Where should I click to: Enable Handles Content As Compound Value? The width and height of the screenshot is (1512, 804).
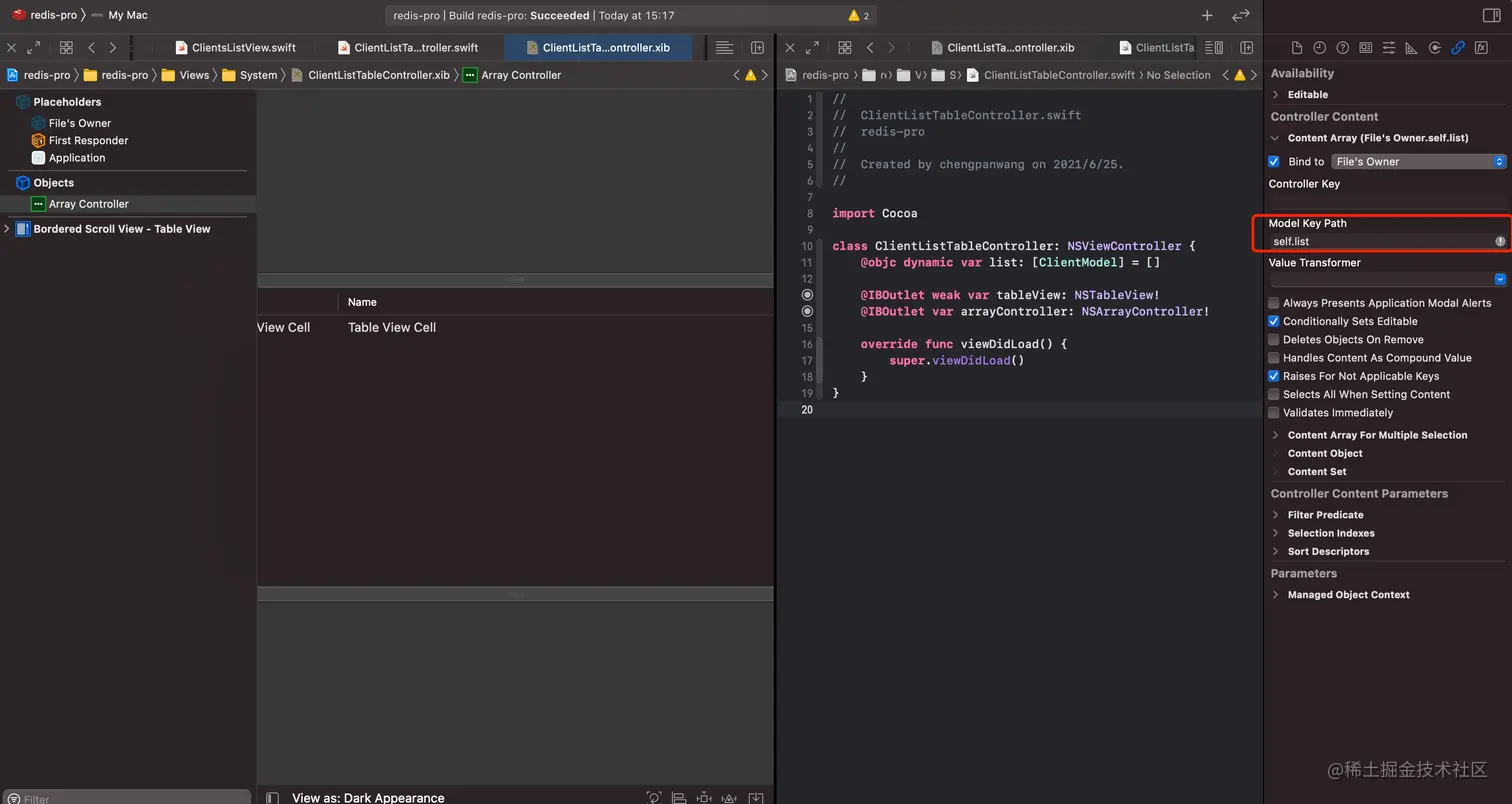[x=1274, y=357]
